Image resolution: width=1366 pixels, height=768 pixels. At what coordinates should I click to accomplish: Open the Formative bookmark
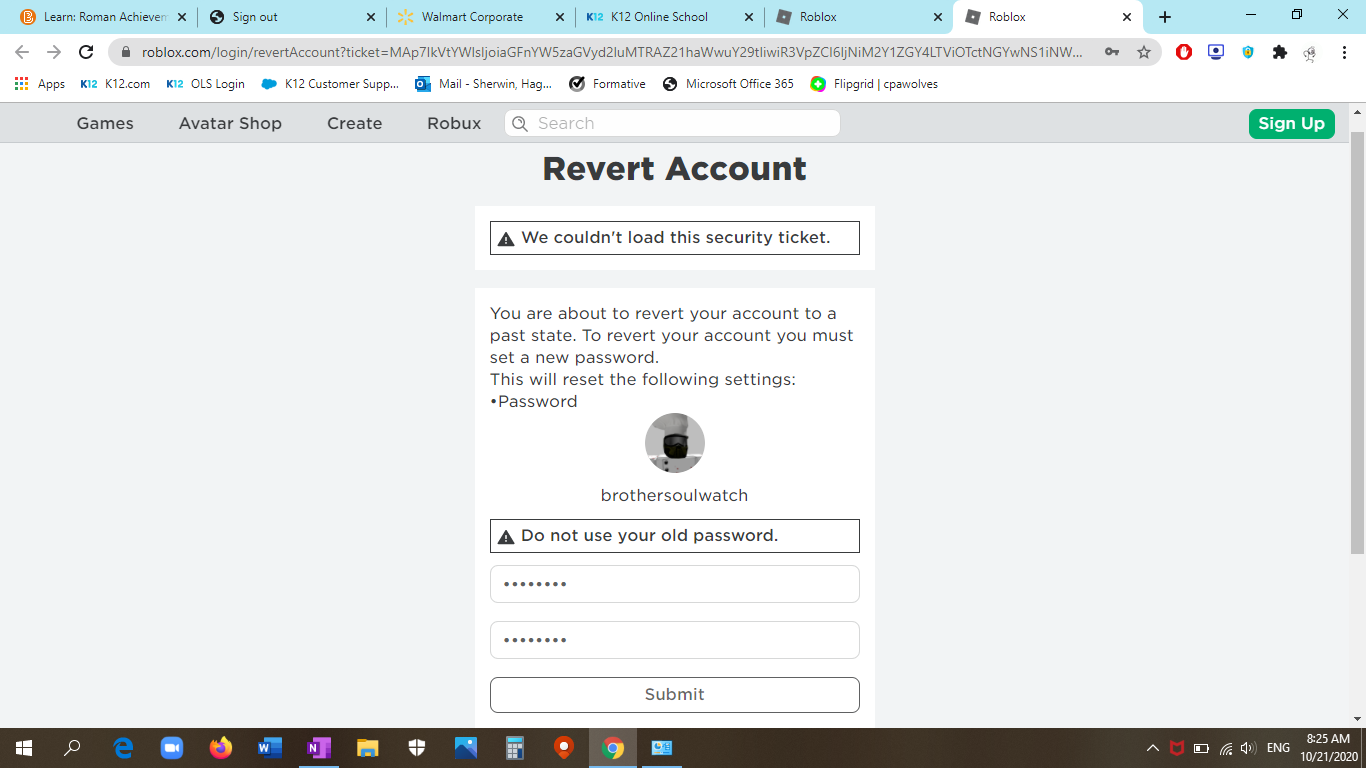[608, 84]
